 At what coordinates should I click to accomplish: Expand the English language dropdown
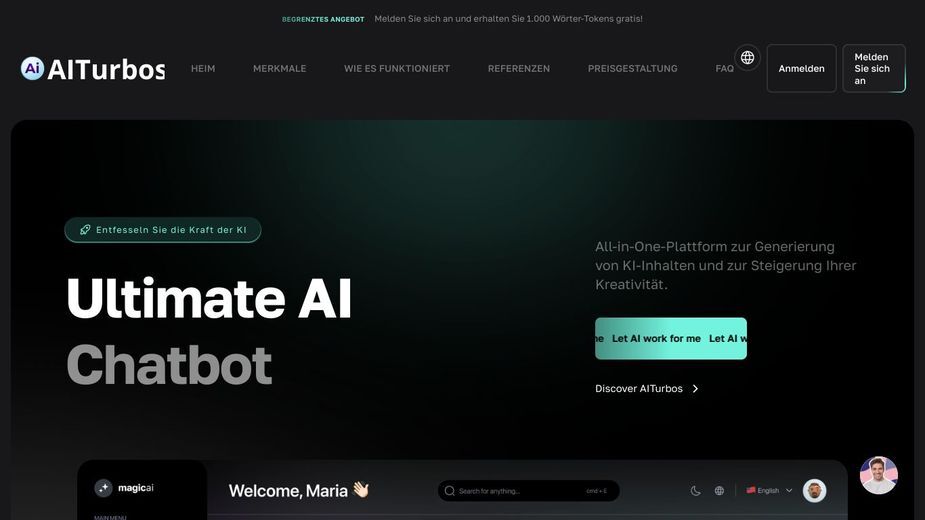pos(769,490)
